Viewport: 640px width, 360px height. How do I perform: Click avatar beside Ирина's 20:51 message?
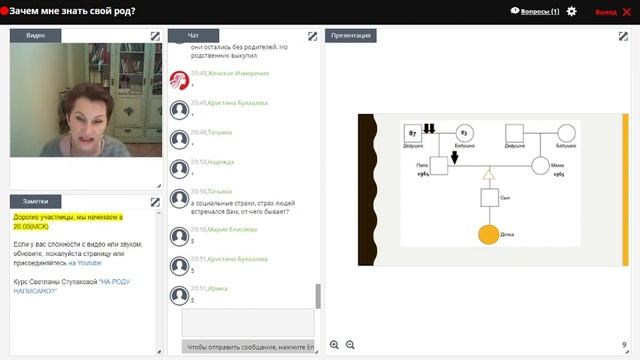click(x=179, y=295)
